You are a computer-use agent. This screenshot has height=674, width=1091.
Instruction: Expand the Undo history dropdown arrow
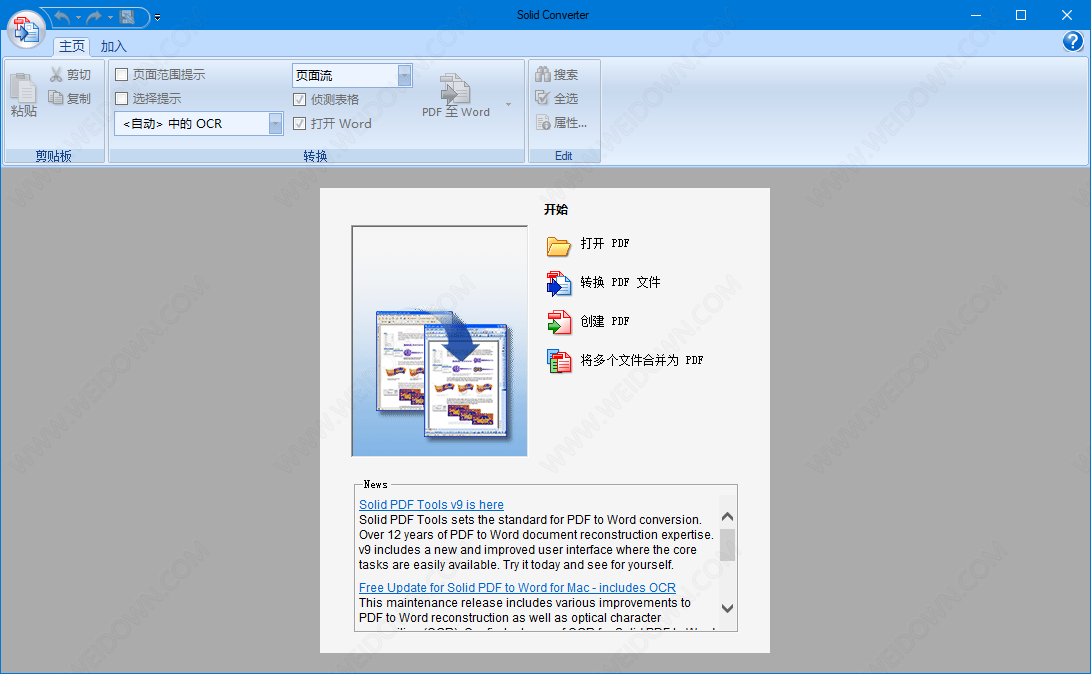click(x=78, y=17)
